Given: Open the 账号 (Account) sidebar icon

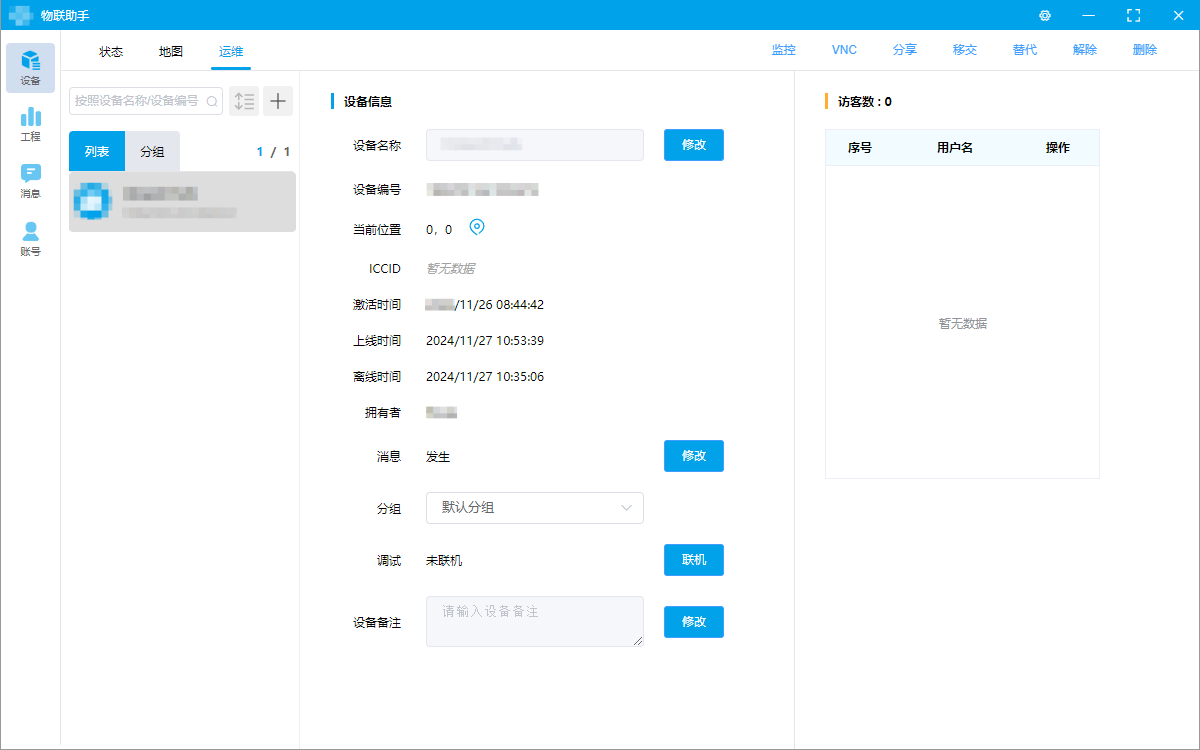Looking at the screenshot, I should 30,239.
